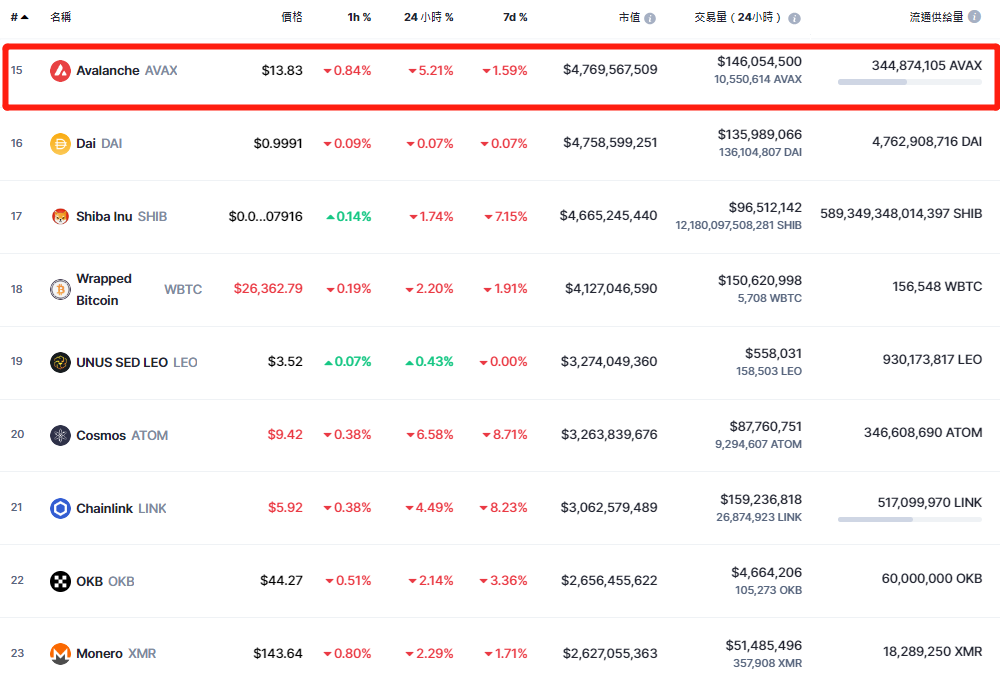The image size is (1000, 682).
Task: Sort the table by 7d % header
Action: click(515, 17)
